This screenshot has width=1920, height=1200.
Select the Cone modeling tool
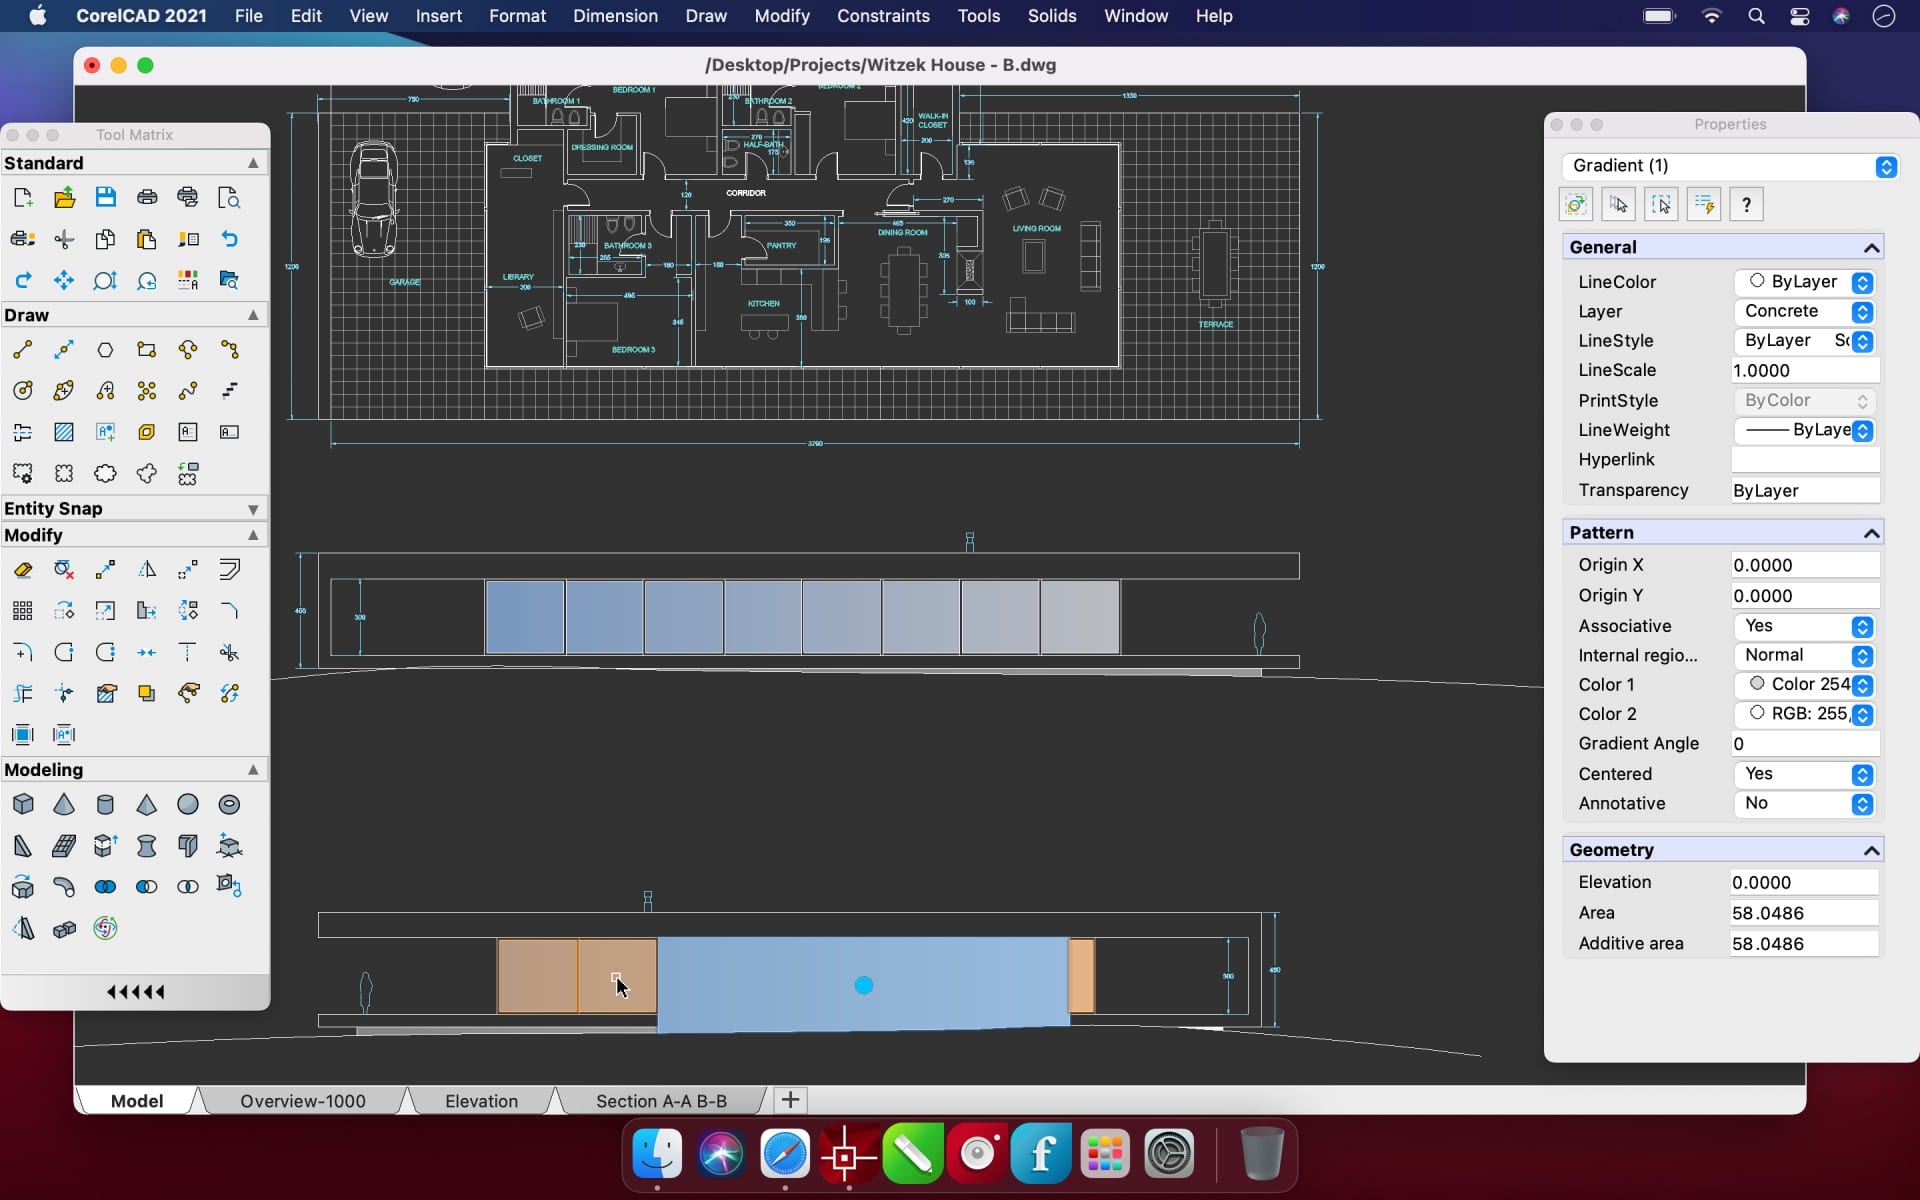coord(64,804)
